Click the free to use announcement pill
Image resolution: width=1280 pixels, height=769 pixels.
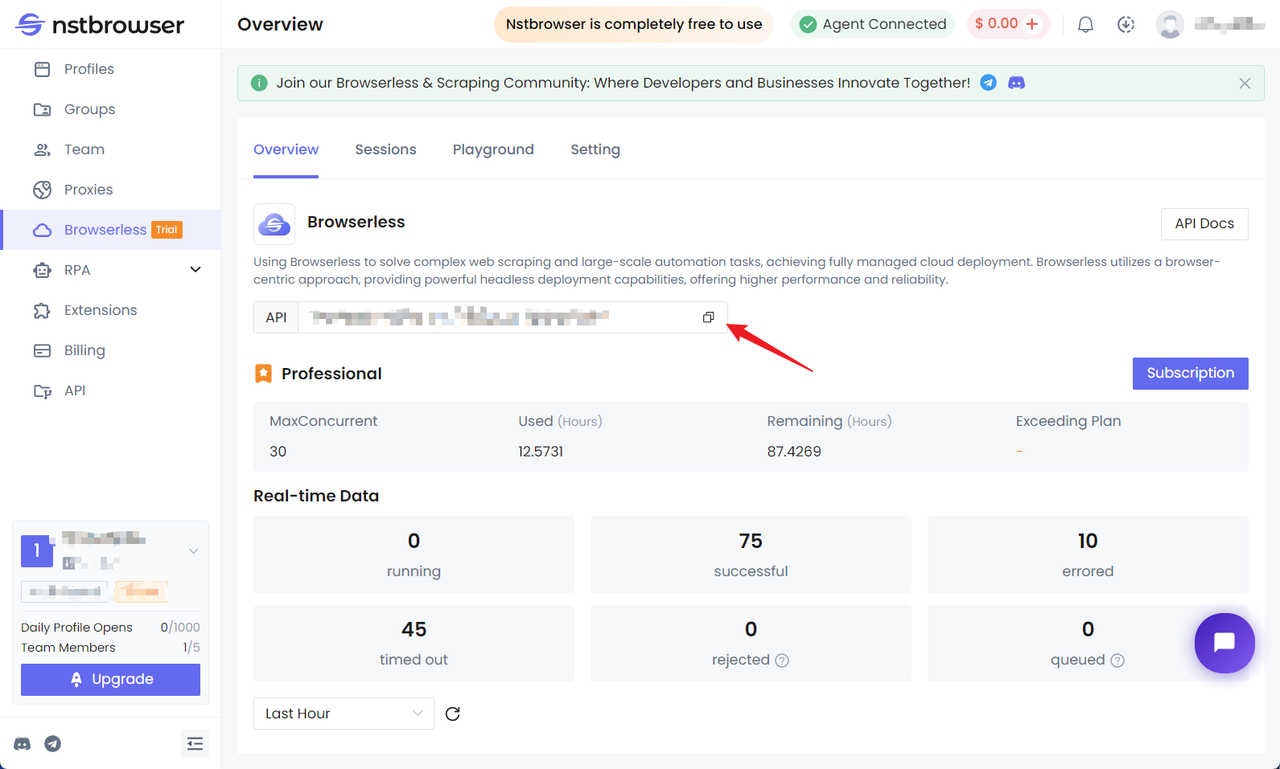[634, 24]
